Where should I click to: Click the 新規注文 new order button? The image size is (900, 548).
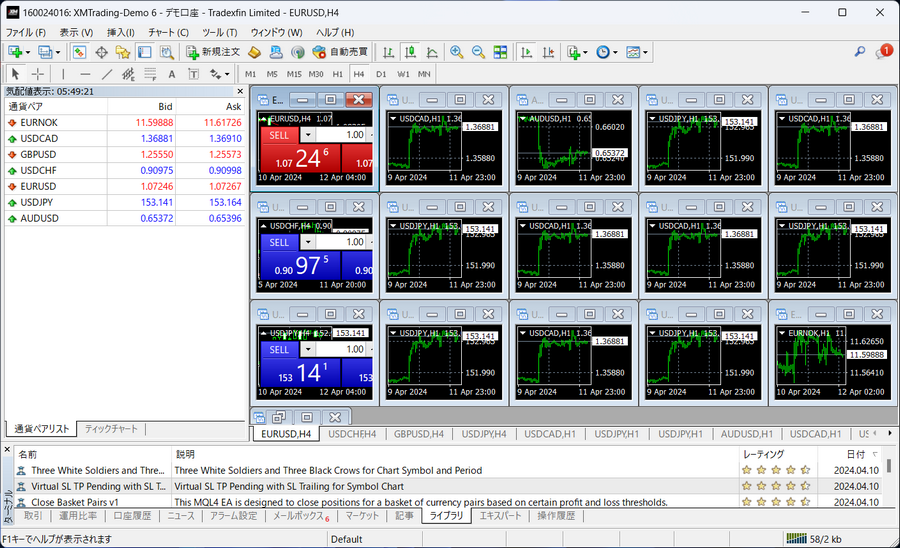213,52
